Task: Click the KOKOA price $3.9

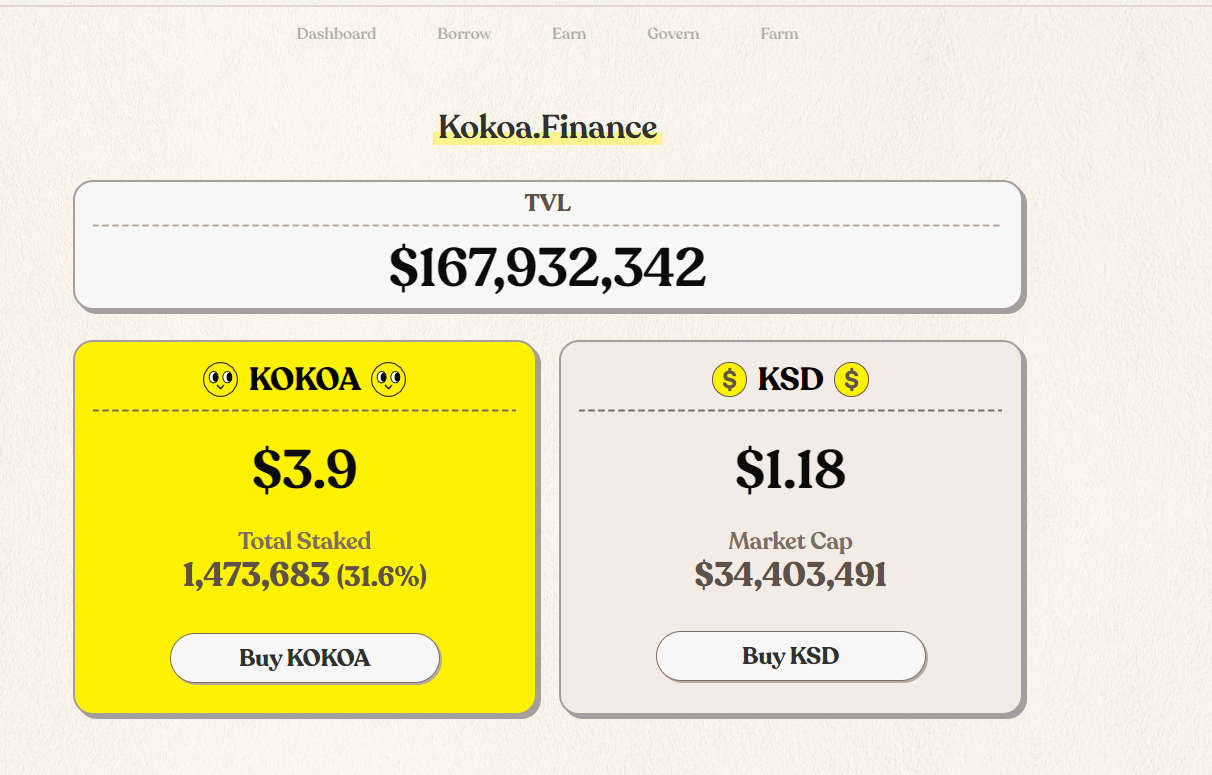Action: point(304,469)
